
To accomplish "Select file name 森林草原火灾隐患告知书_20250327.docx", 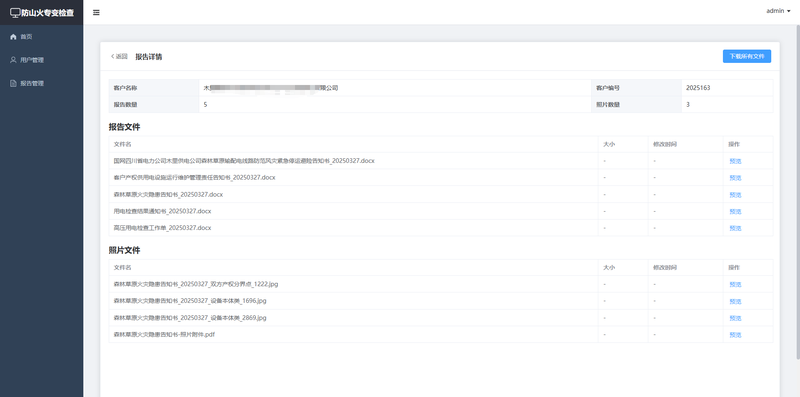I will pos(168,194).
